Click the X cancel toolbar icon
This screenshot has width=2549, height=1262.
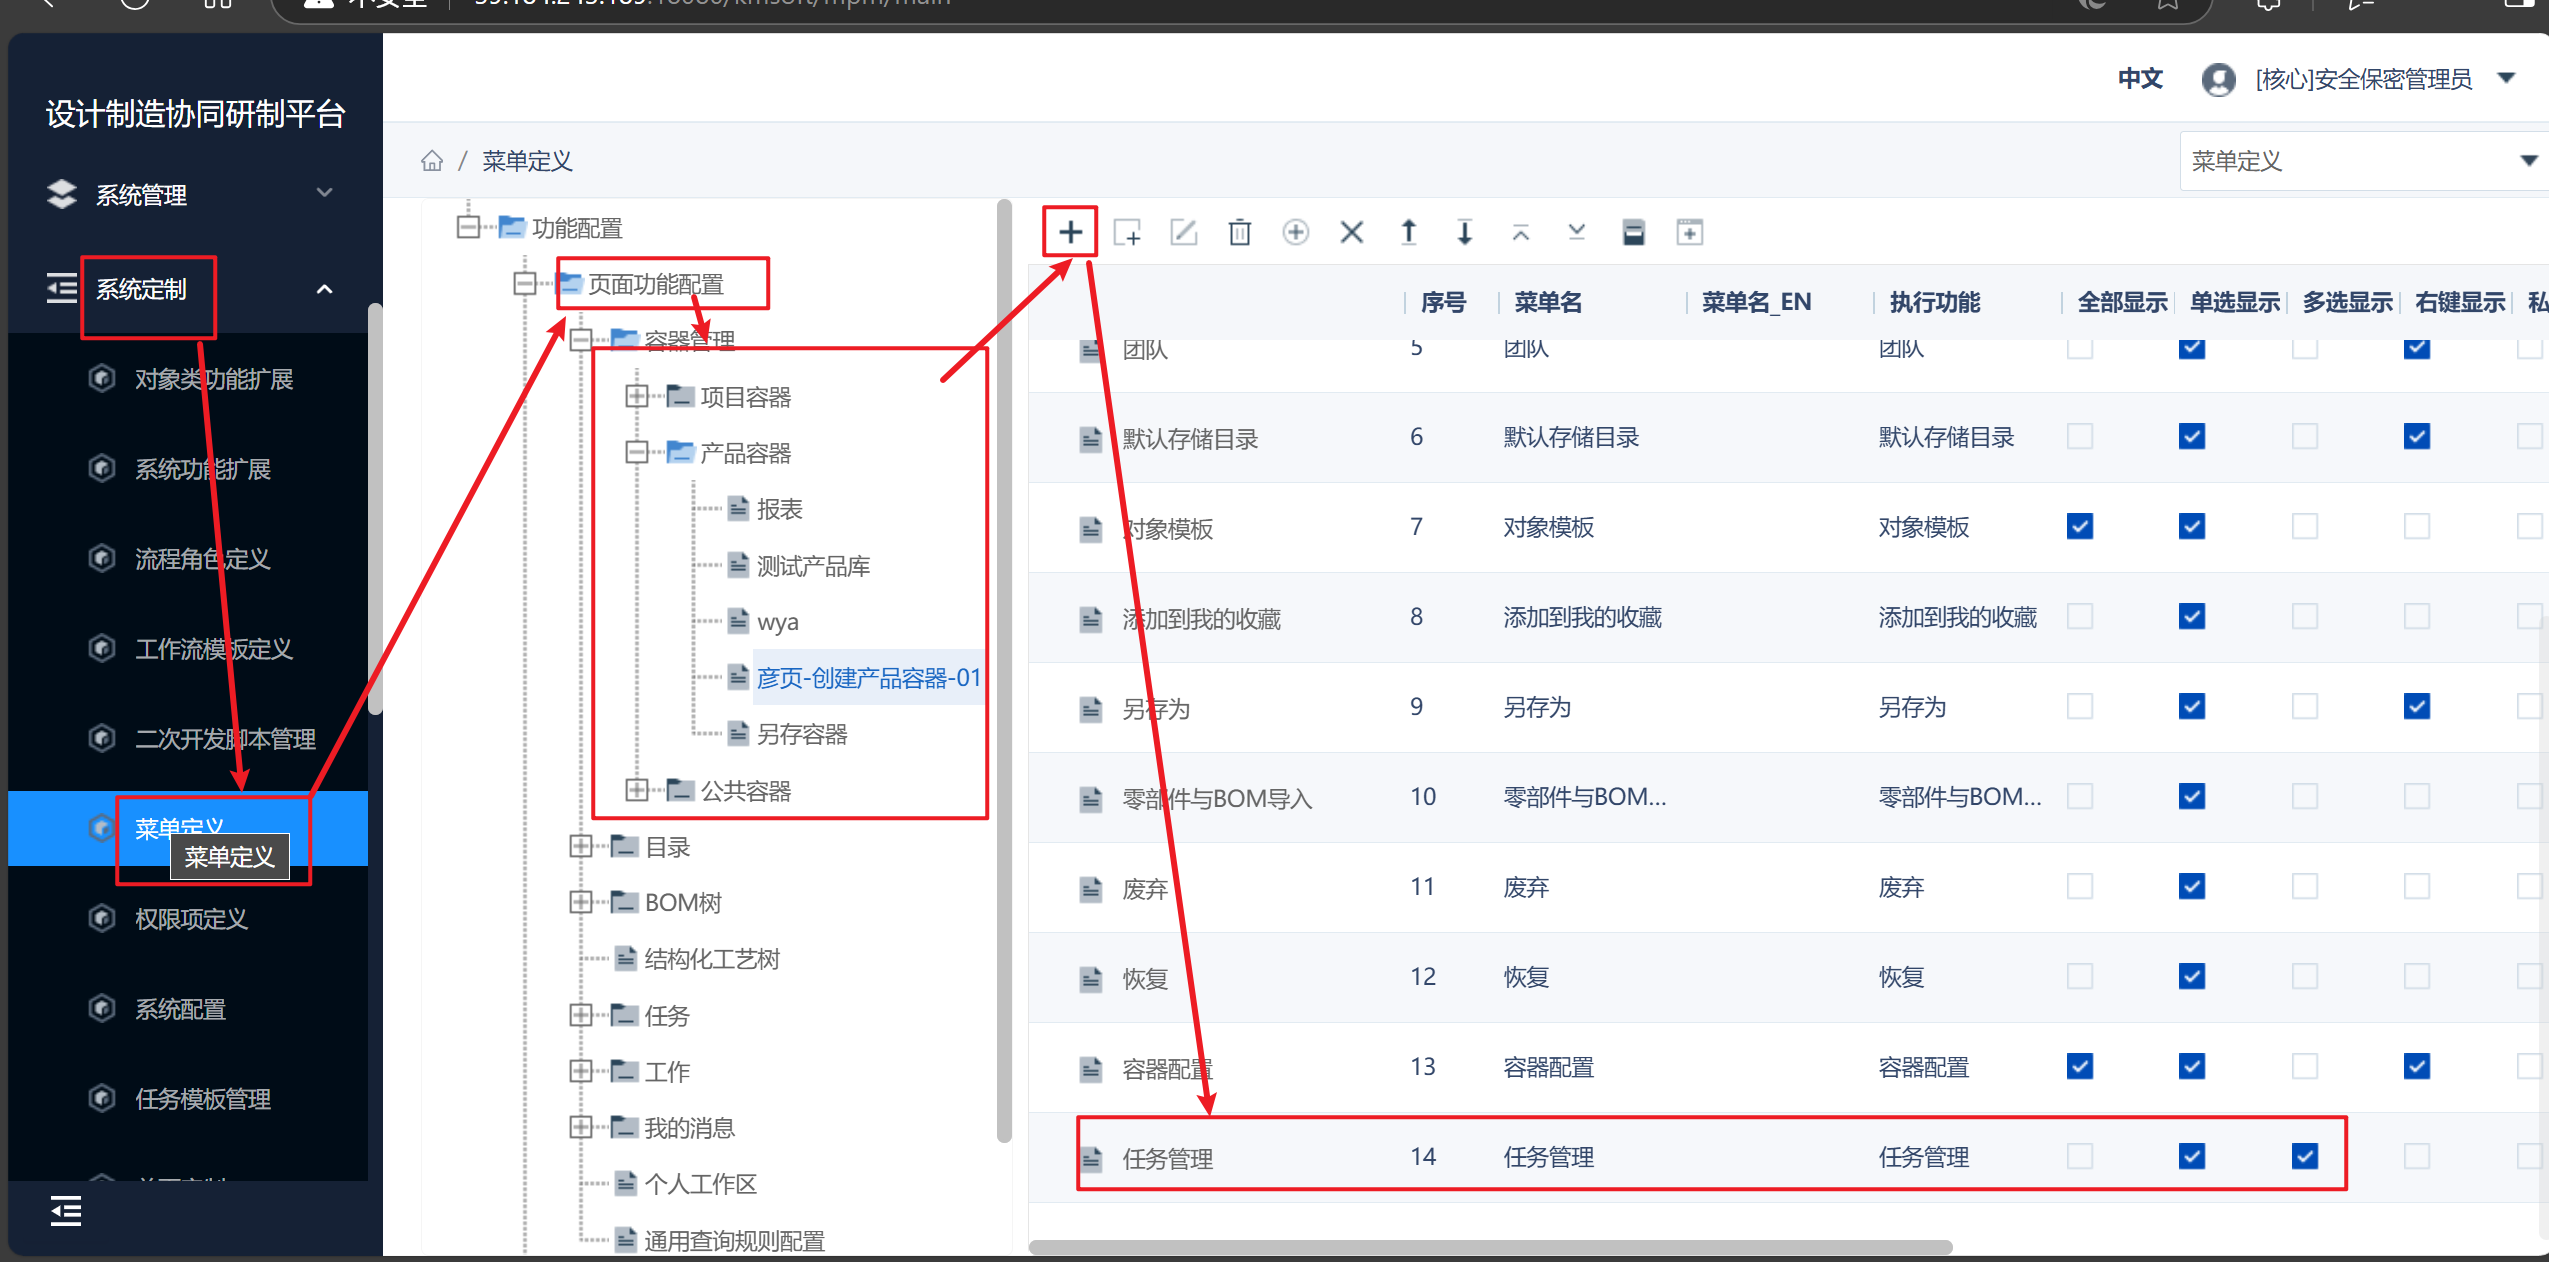pos(1352,232)
